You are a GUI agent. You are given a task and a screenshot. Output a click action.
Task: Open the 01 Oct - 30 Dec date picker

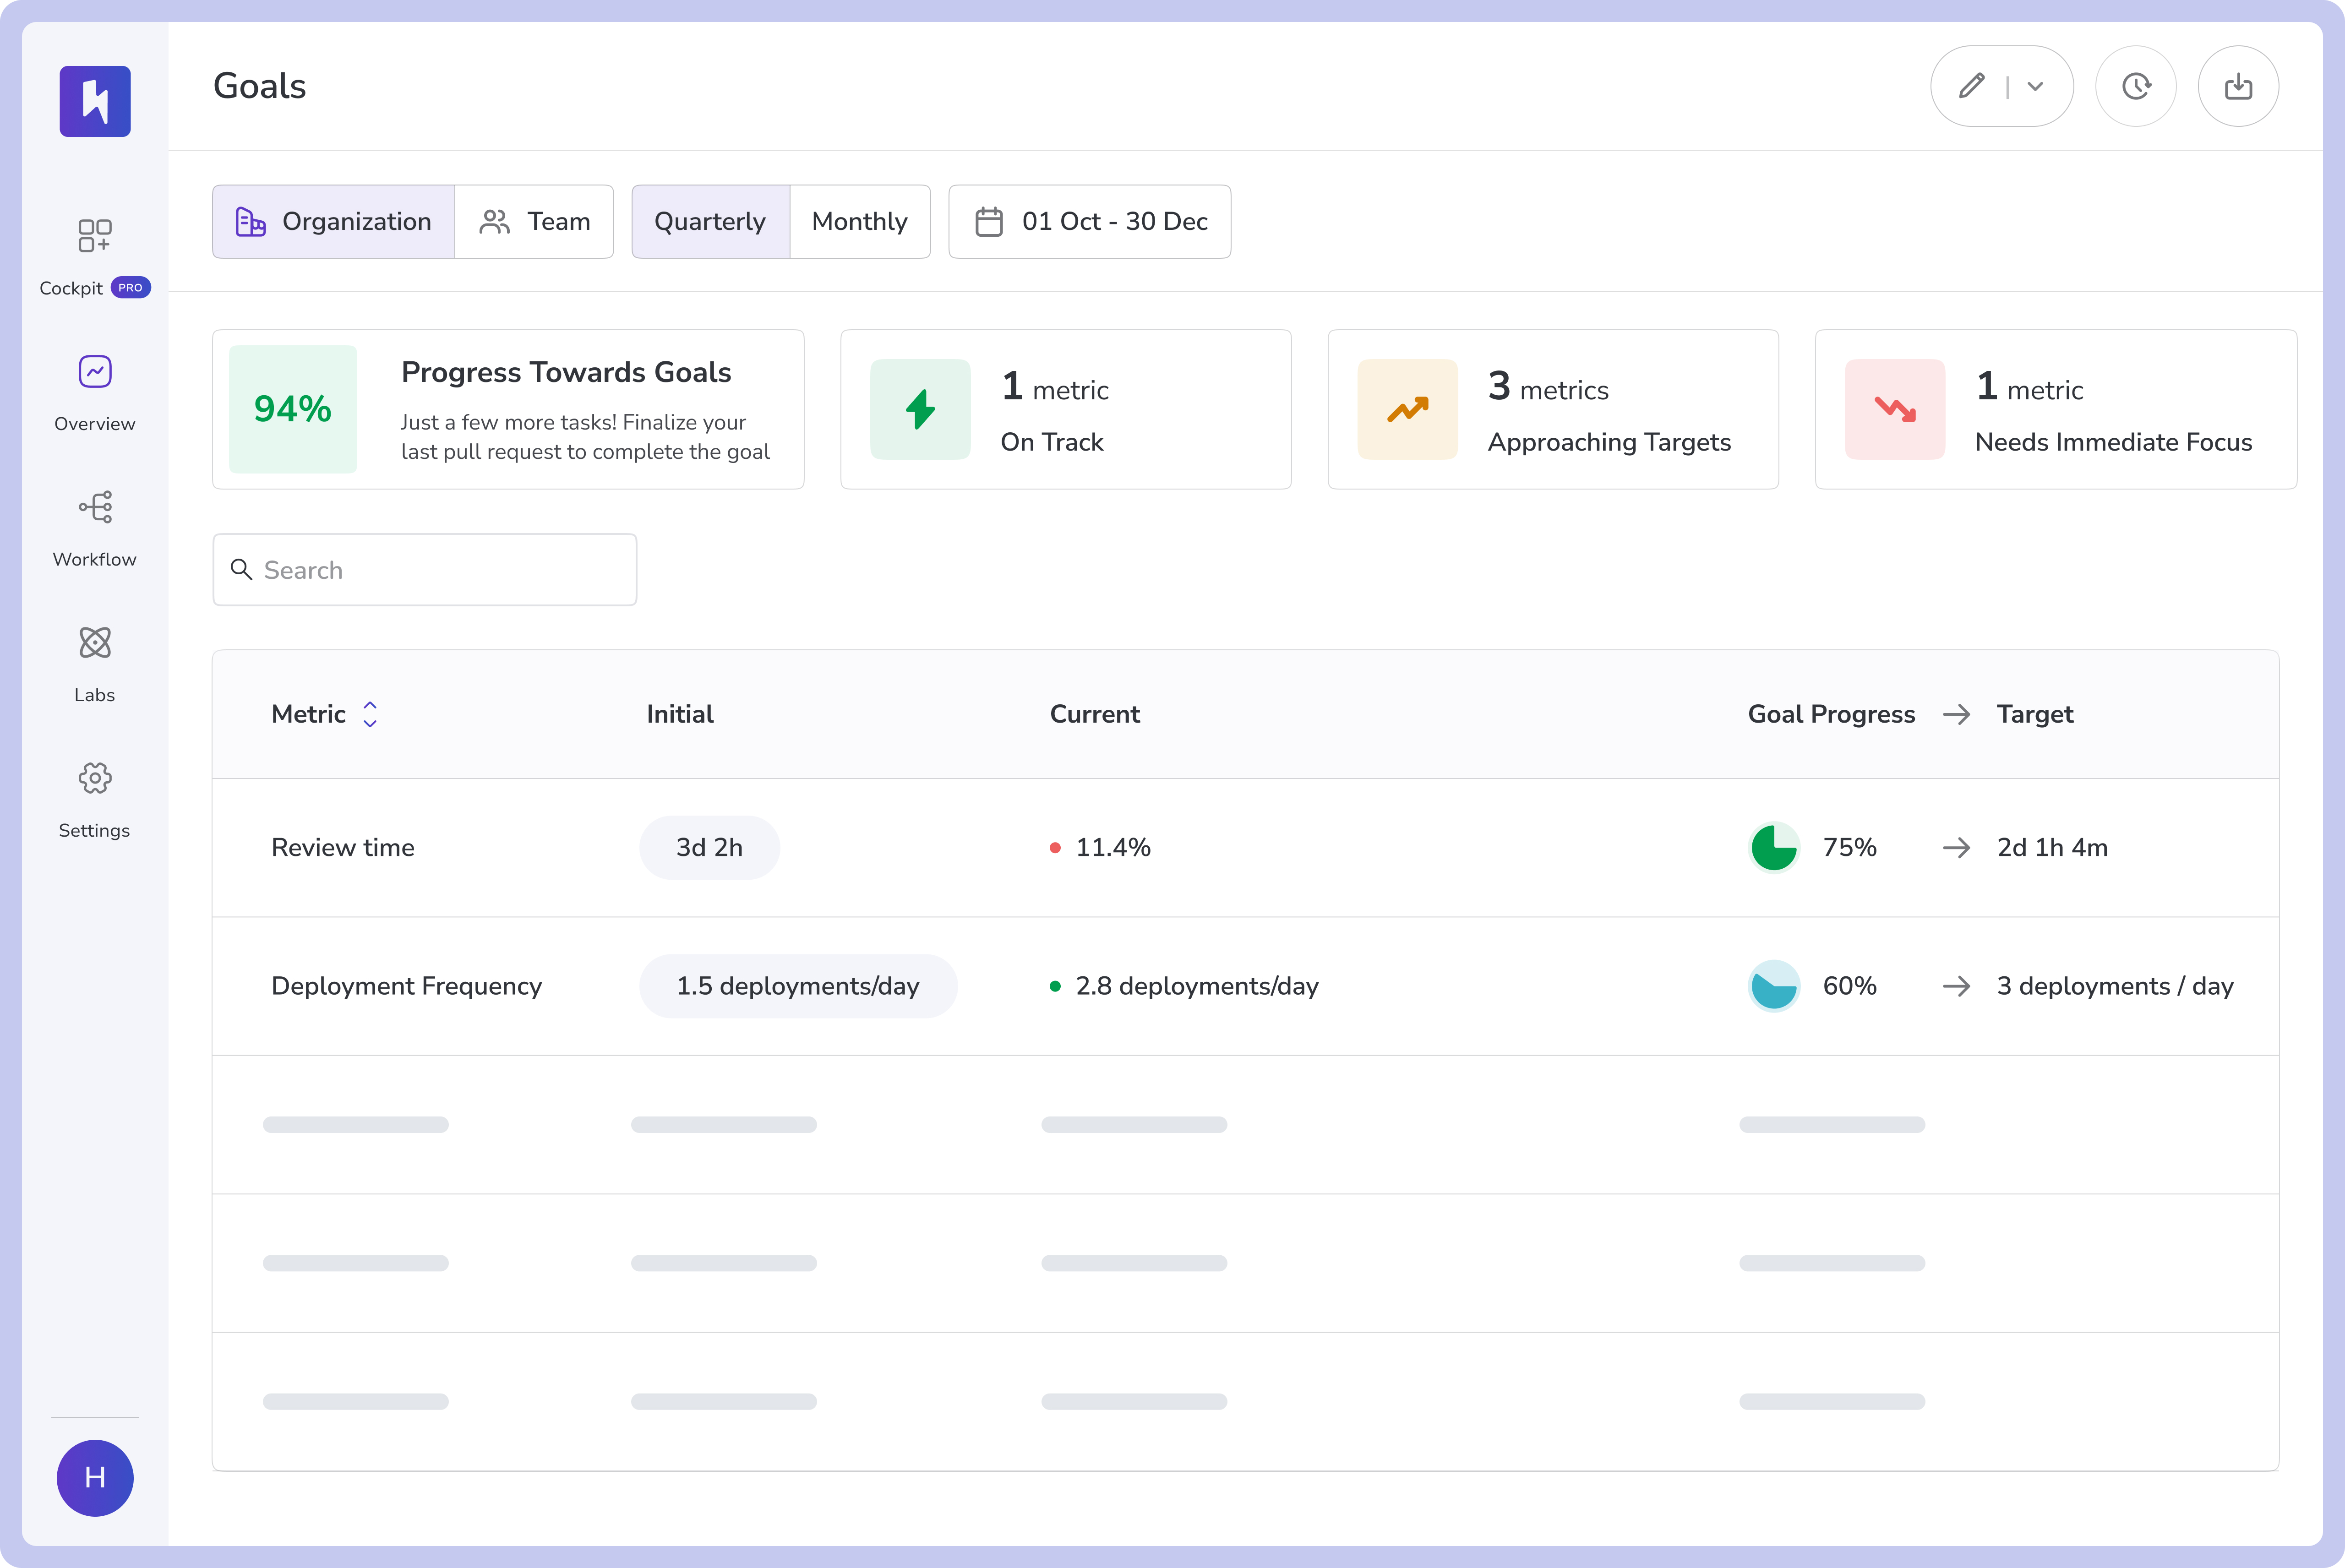(x=1089, y=221)
